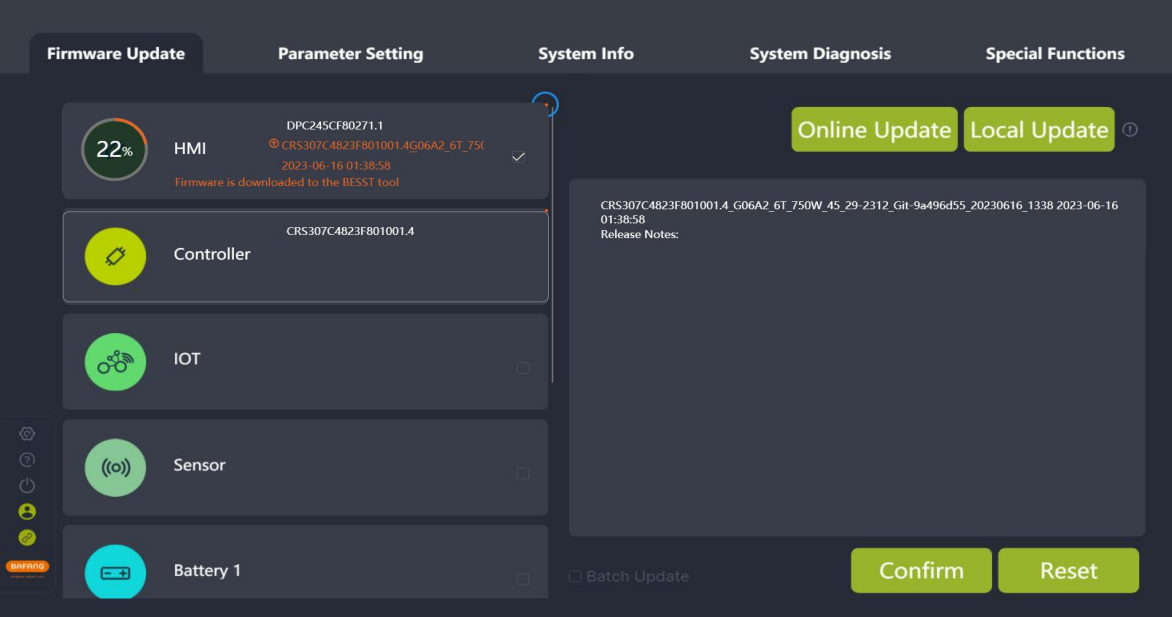Go to the Special Functions tab
1172x617 pixels.
coord(1055,54)
